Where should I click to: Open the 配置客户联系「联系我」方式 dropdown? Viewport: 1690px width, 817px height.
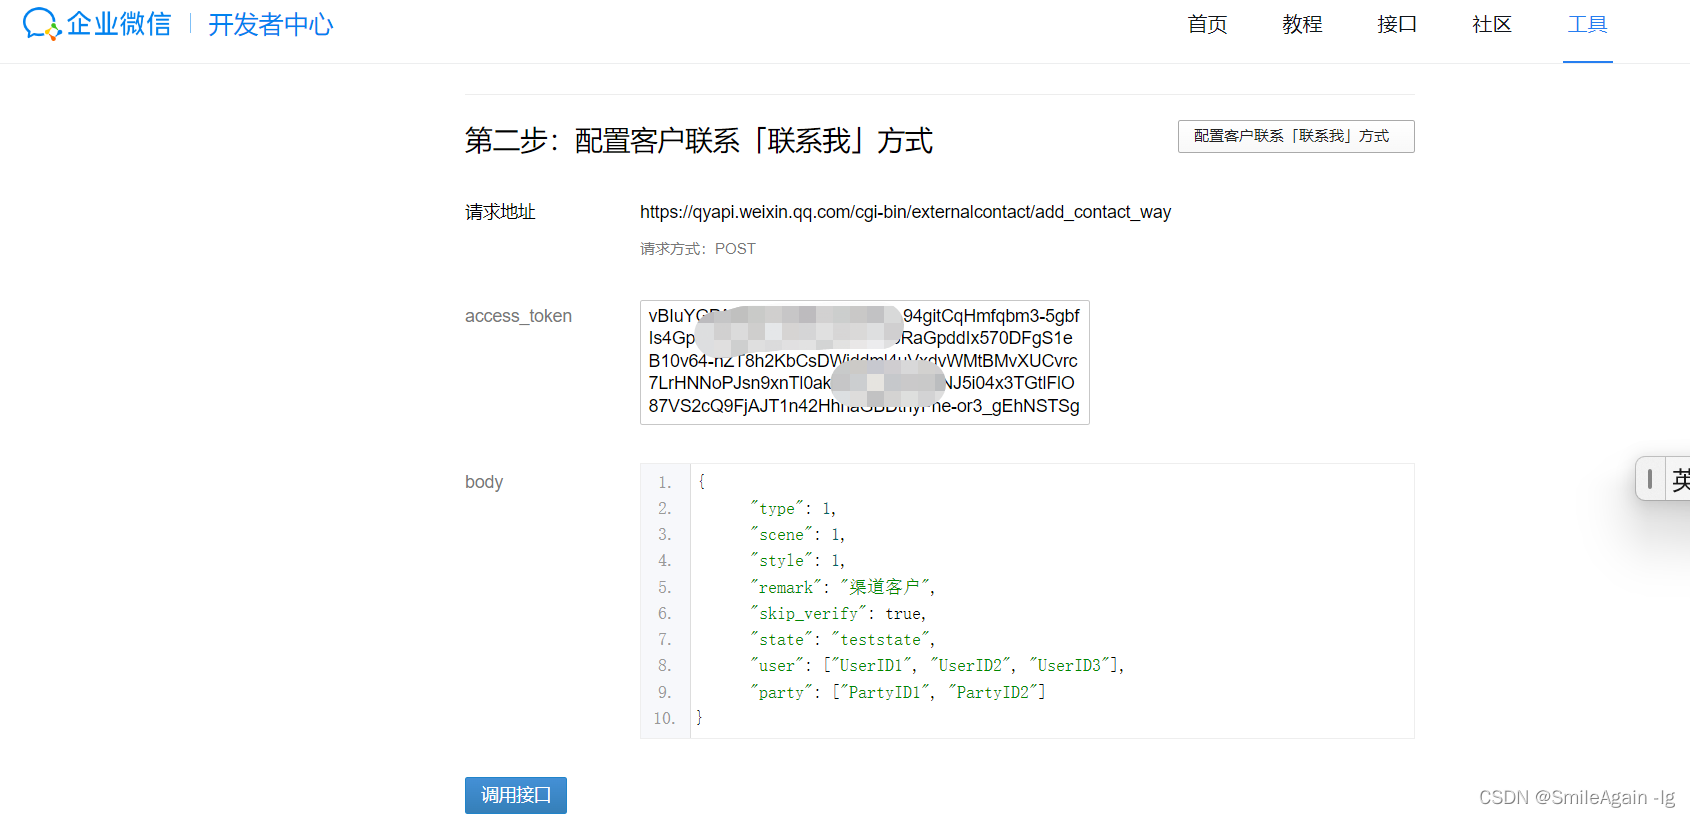tap(1296, 136)
